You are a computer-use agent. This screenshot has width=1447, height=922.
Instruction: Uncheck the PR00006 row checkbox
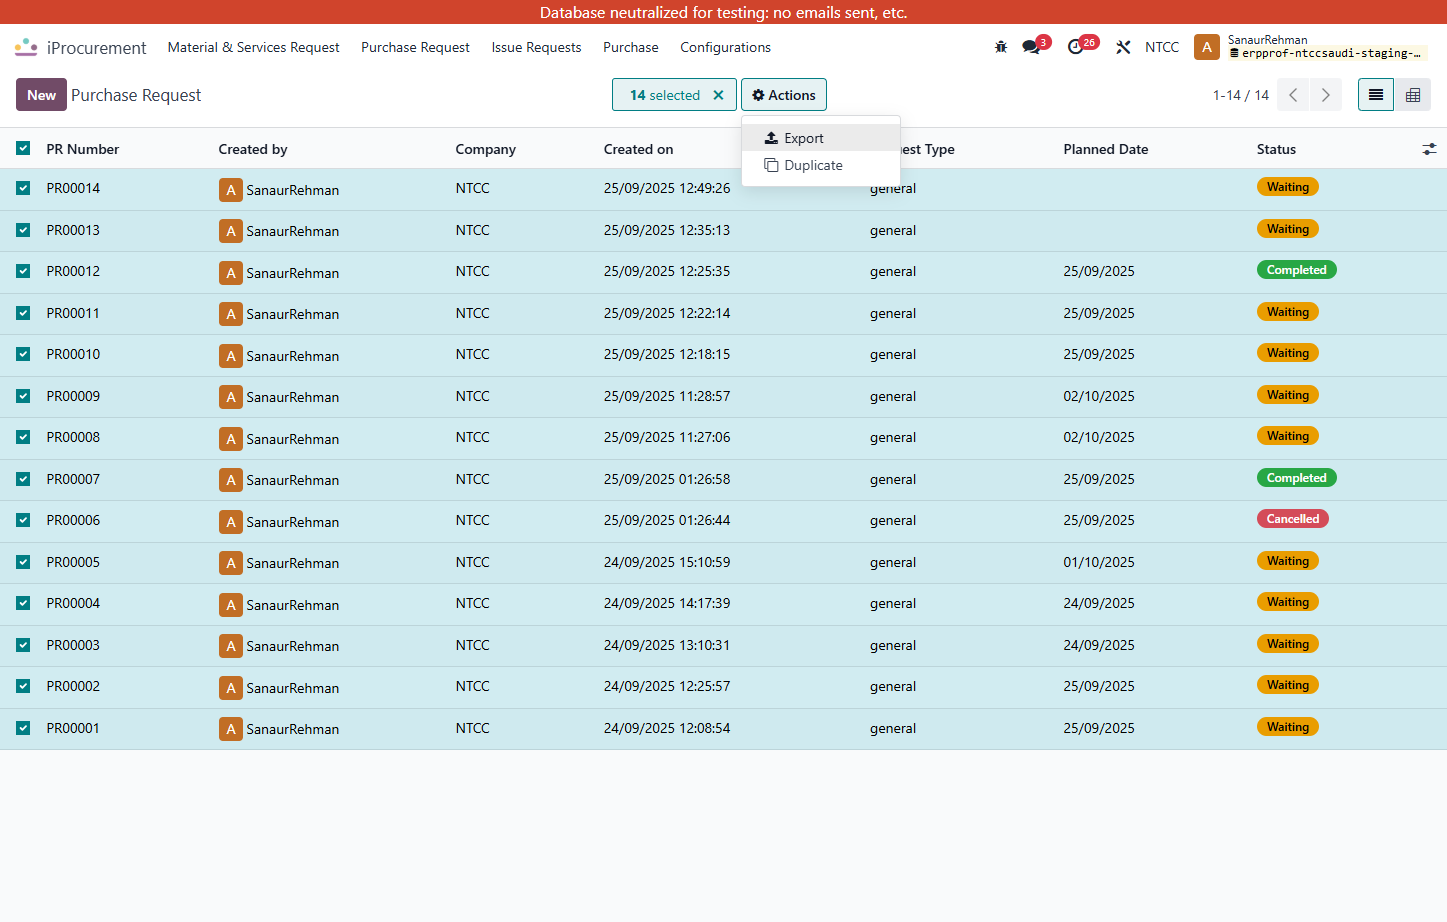[x=23, y=520]
